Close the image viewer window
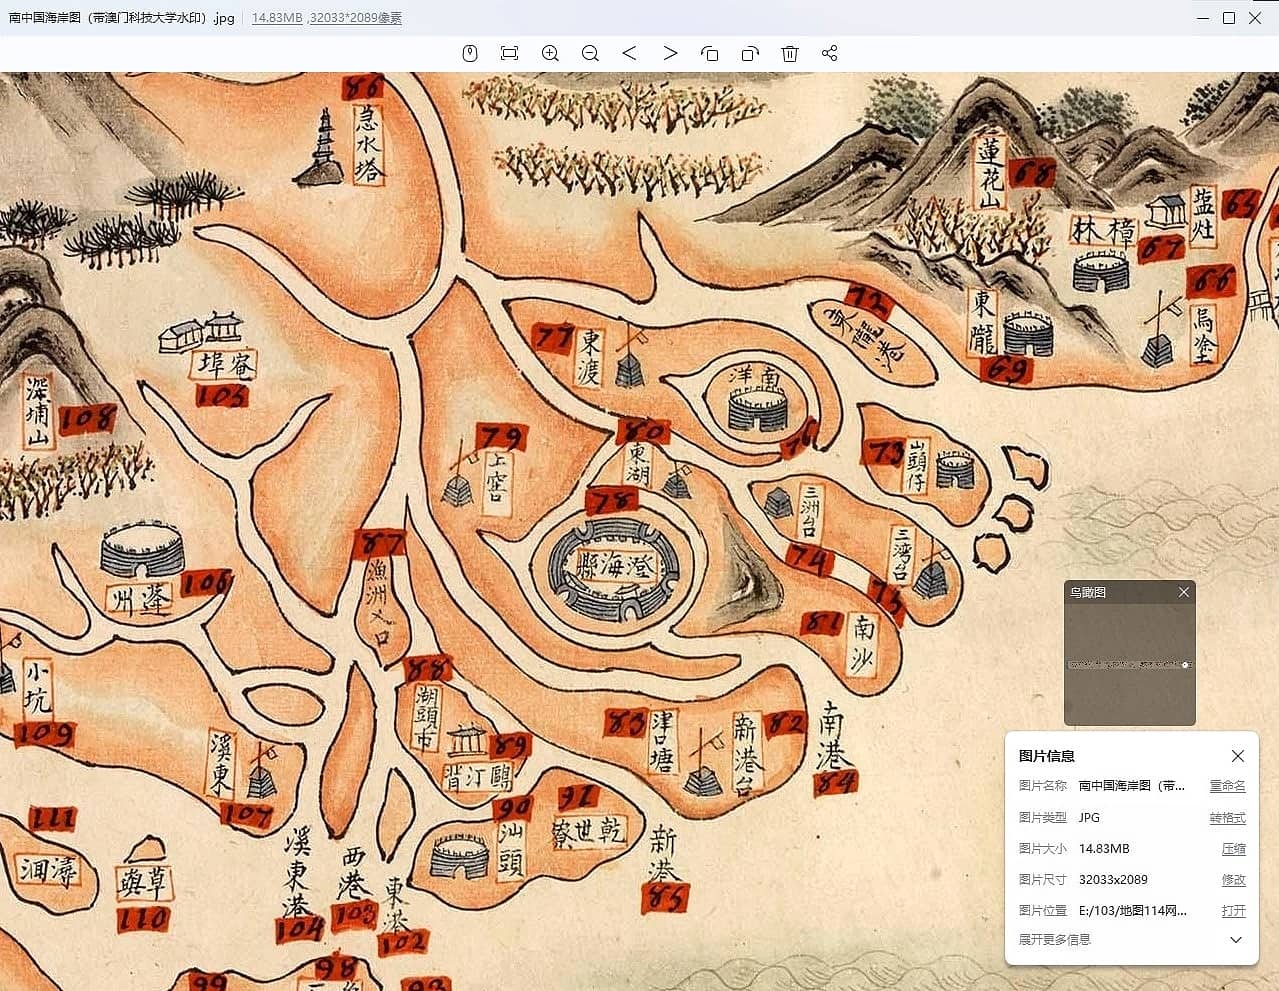The height and width of the screenshot is (991, 1279). click(1256, 18)
